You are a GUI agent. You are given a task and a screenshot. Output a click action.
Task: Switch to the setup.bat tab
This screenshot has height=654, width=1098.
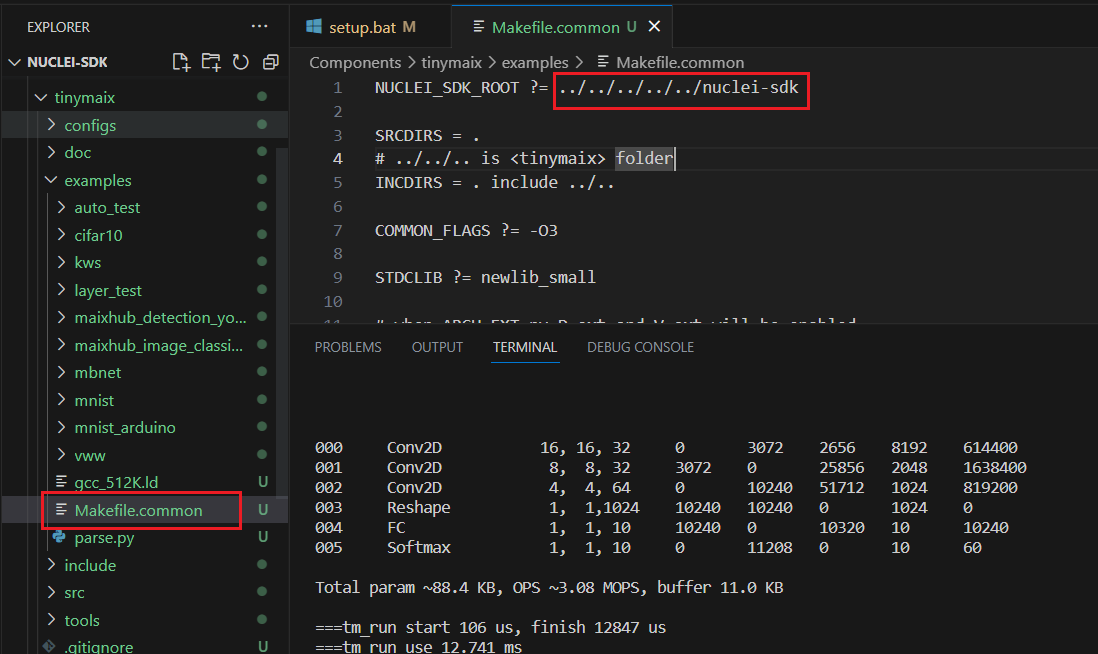point(363,26)
